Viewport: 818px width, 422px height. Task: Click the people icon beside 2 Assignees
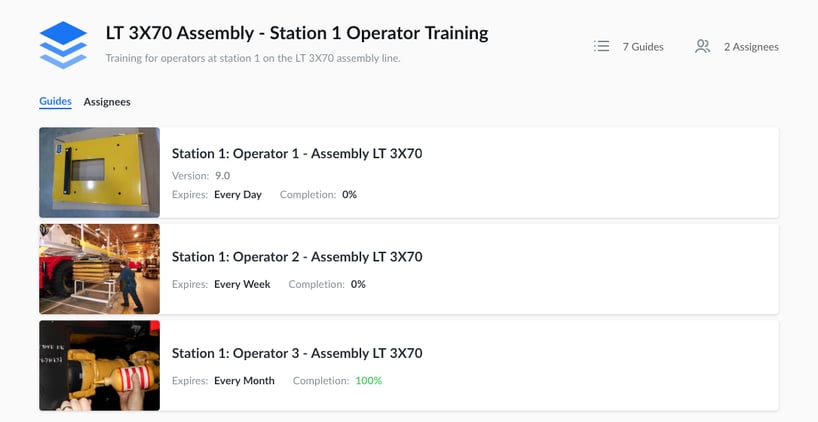[x=702, y=46]
